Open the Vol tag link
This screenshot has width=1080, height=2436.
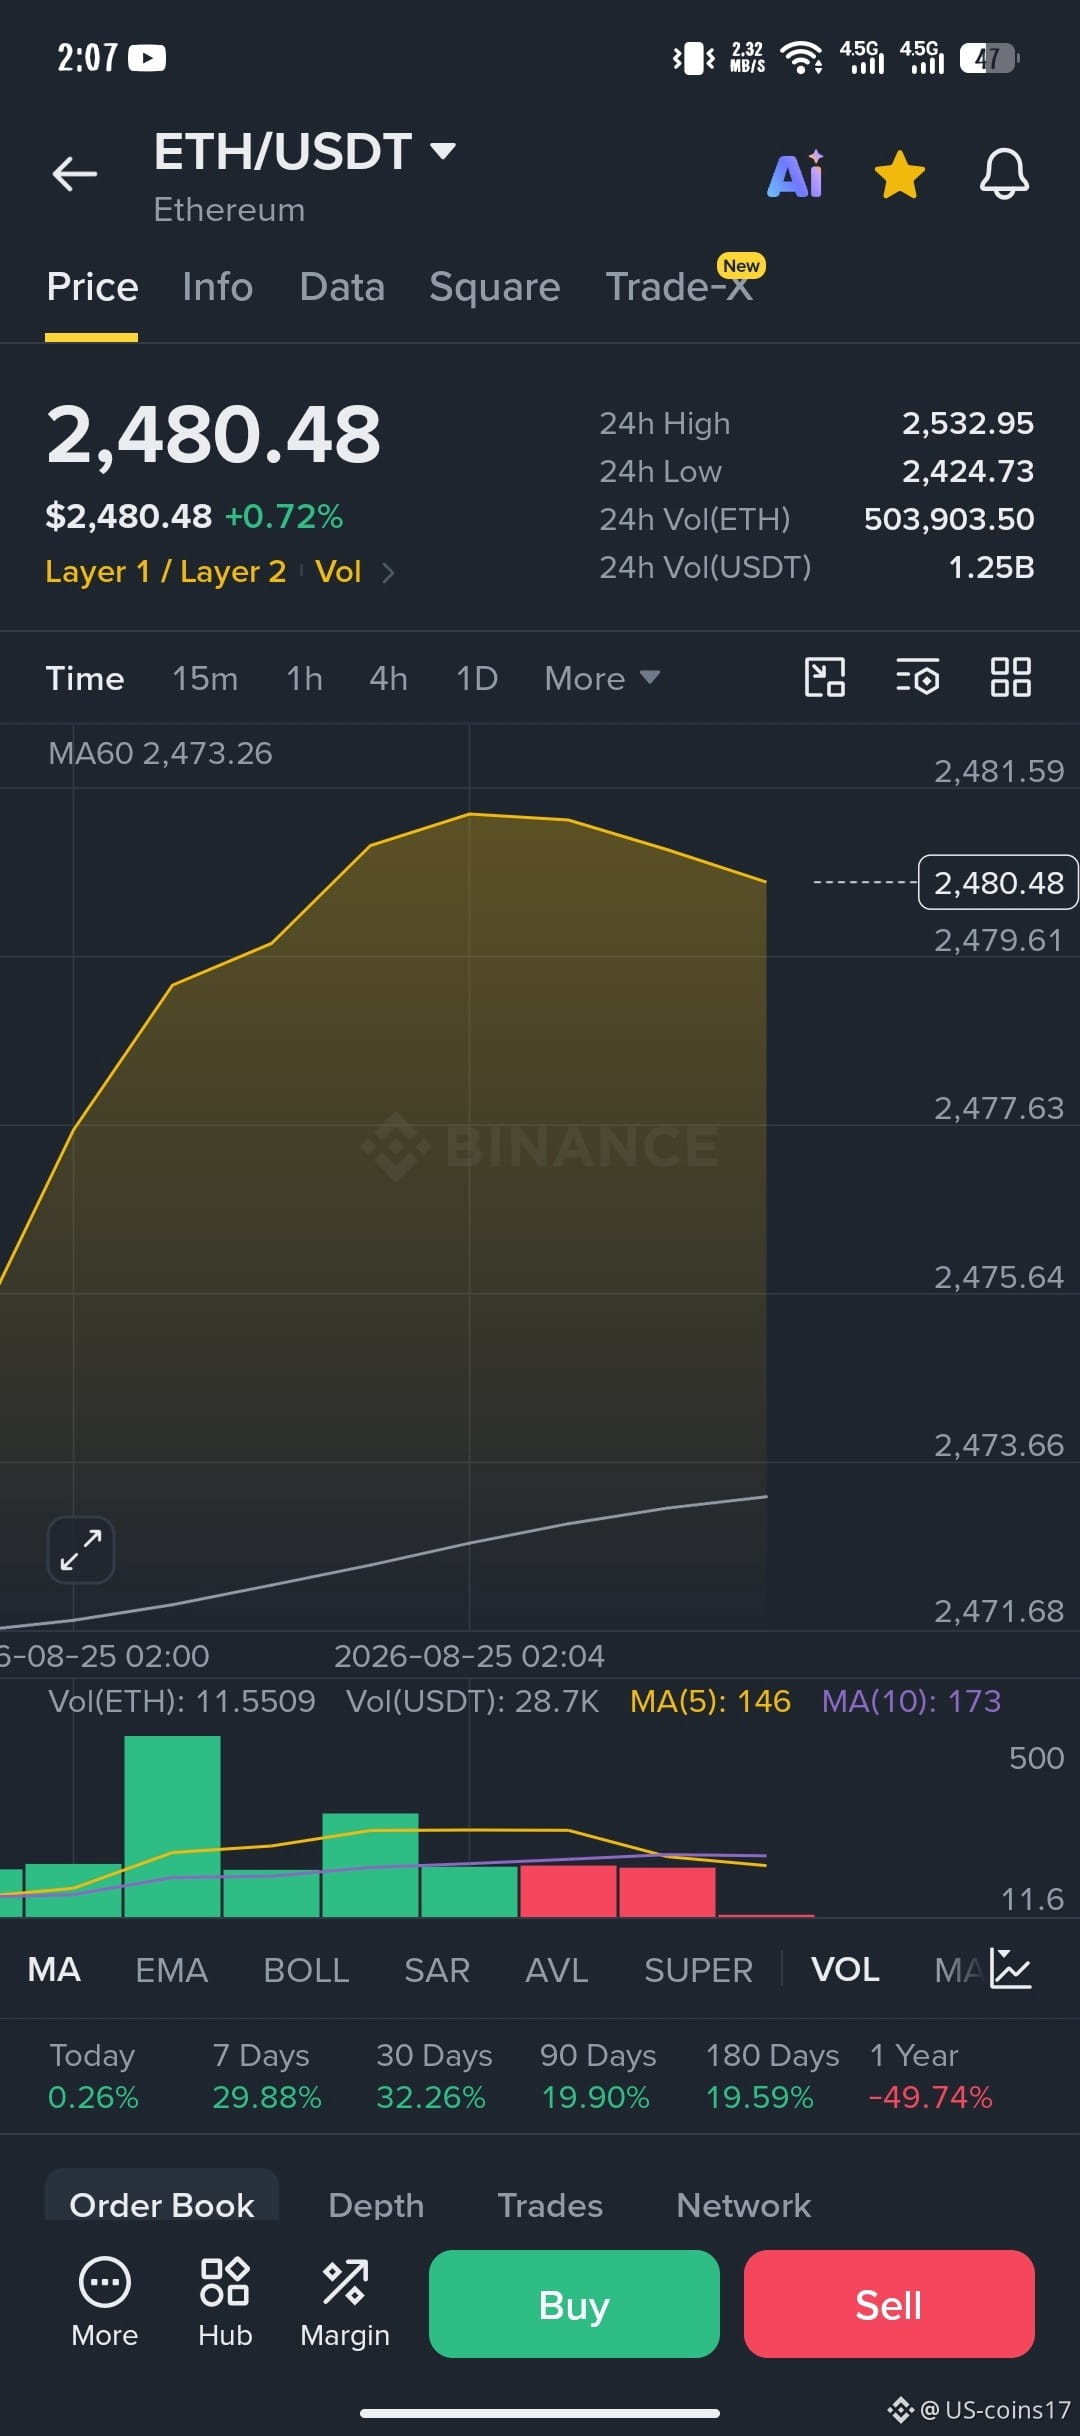338,571
